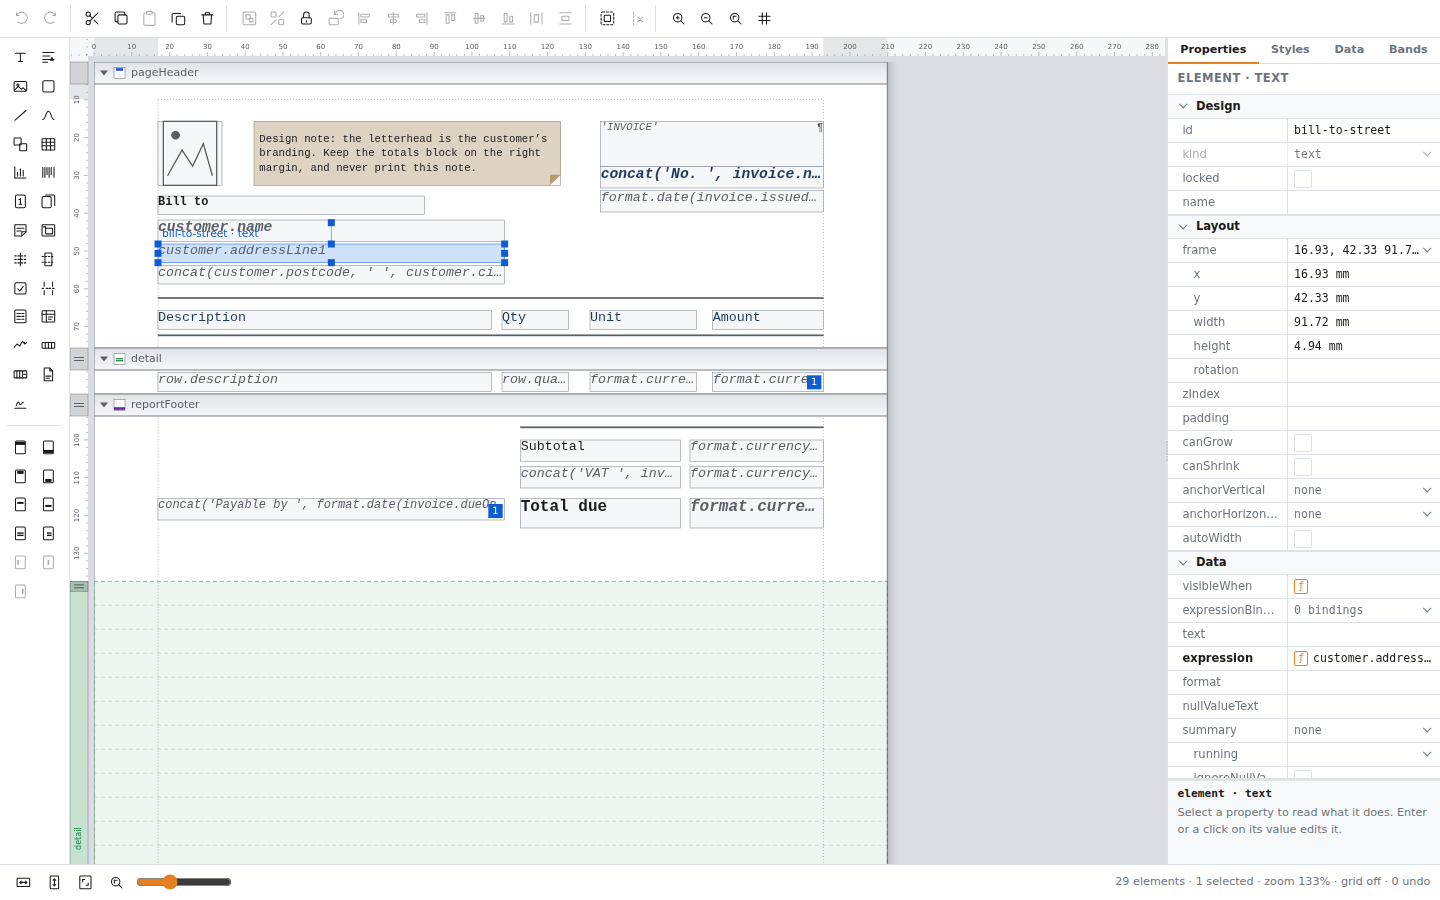Toggle the grid with the hash icon
The height and width of the screenshot is (900, 1440).
click(x=765, y=18)
